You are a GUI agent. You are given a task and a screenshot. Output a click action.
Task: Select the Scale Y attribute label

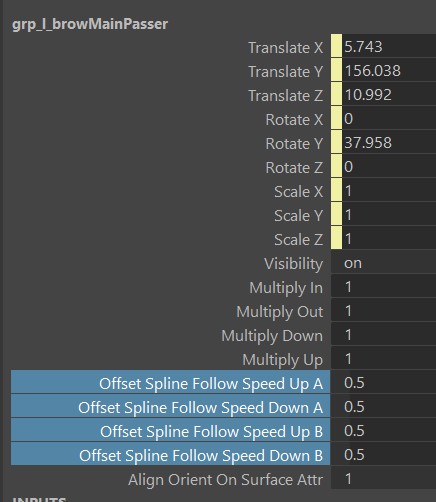click(x=298, y=215)
